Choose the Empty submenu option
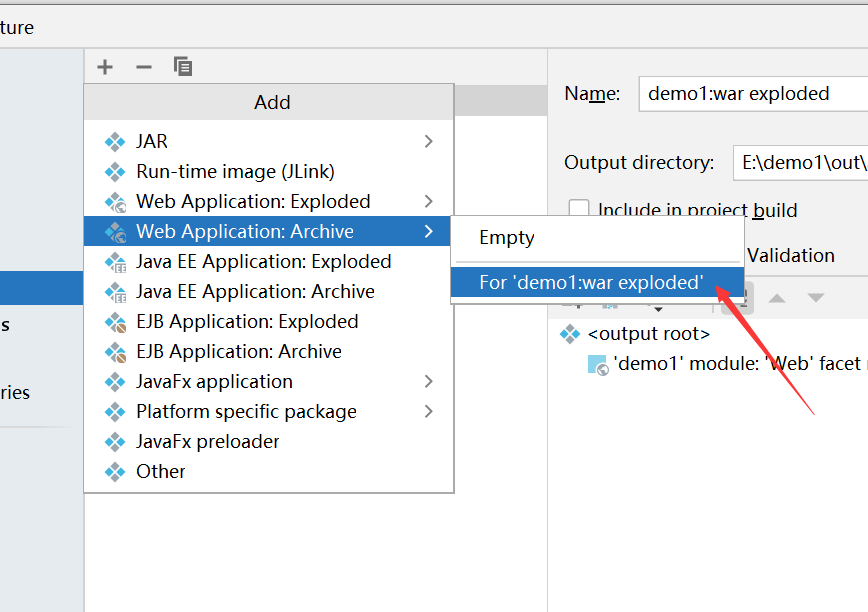The image size is (868, 612). click(x=507, y=238)
